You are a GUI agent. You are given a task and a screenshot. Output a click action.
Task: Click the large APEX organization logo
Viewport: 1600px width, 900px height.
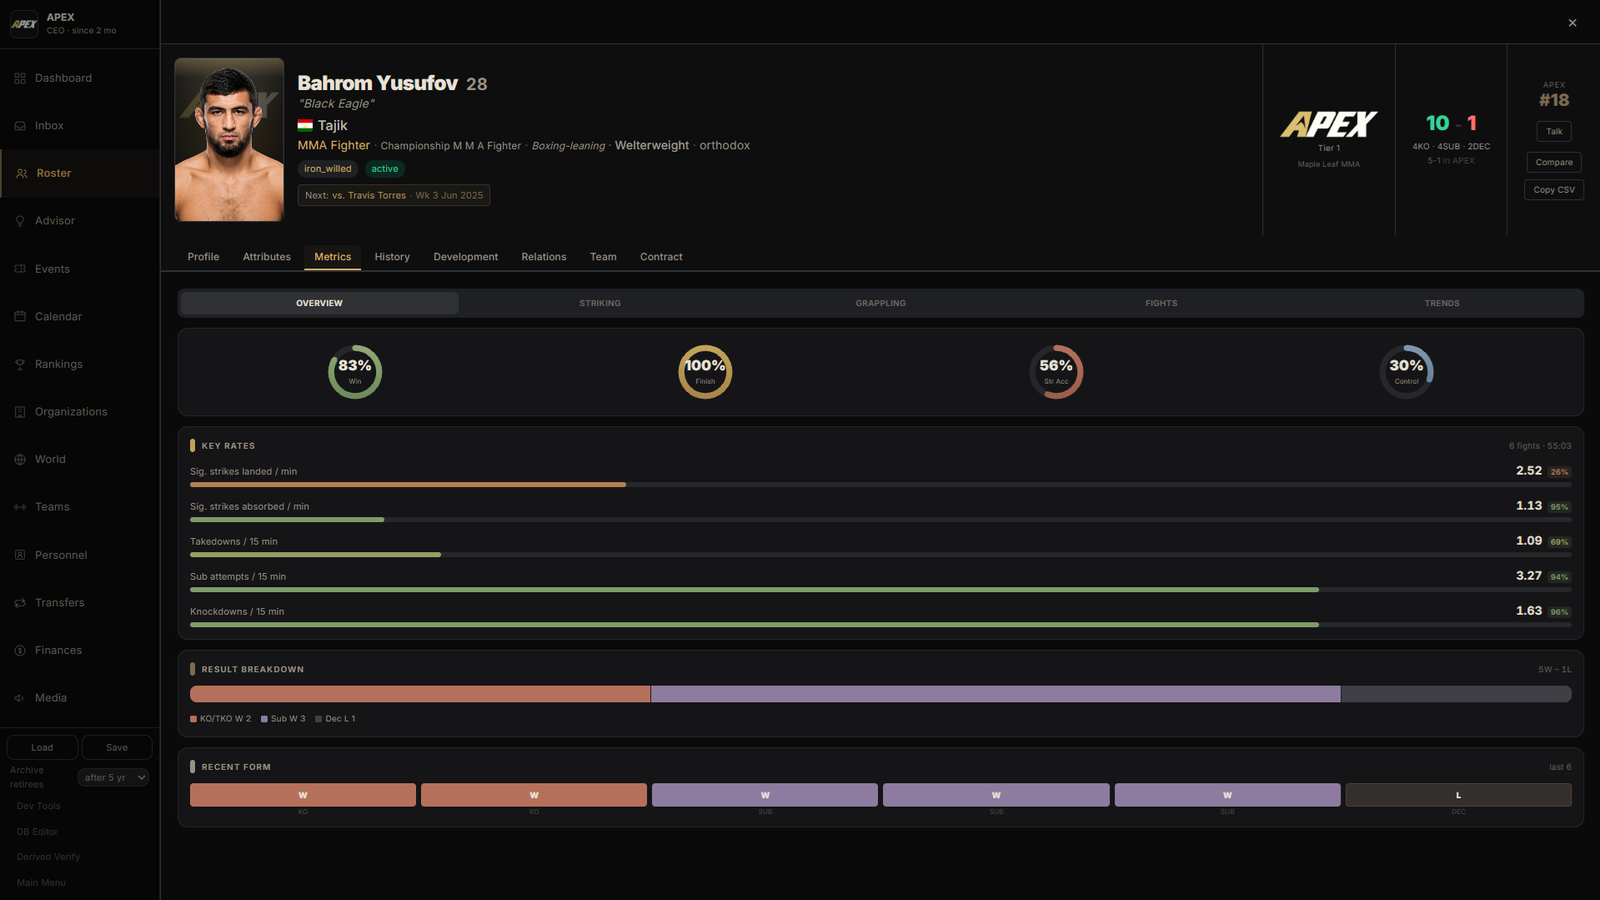(x=1329, y=124)
